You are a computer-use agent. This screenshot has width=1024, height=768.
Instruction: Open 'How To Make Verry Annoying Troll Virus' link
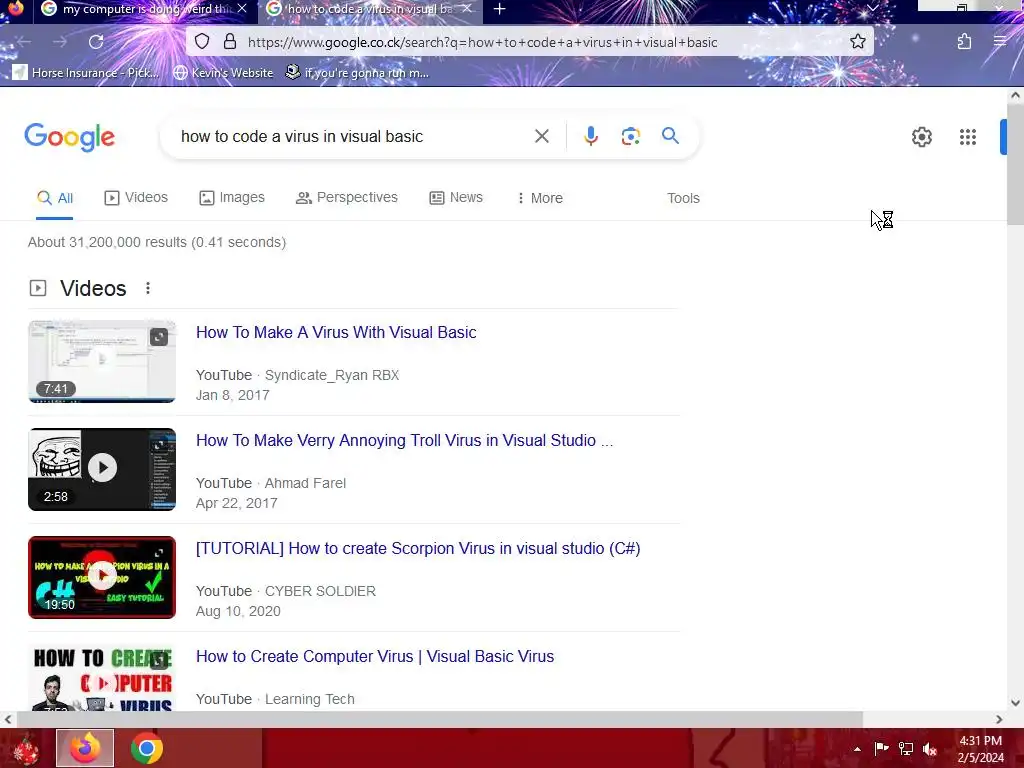point(404,440)
